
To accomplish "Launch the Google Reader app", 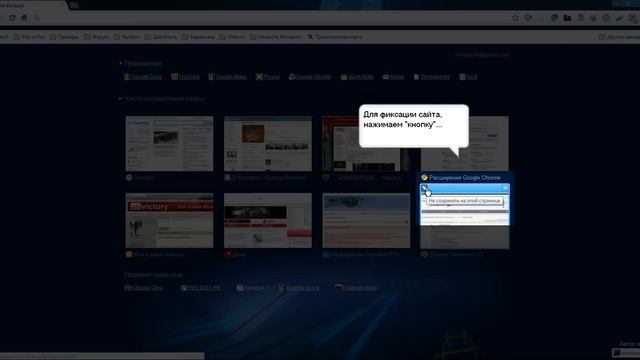I will 310,77.
